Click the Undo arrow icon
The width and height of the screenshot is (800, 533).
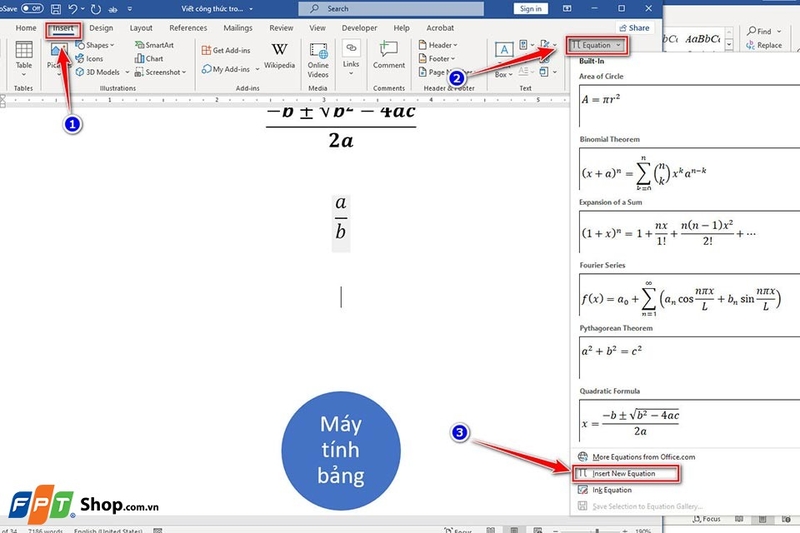tap(73, 9)
